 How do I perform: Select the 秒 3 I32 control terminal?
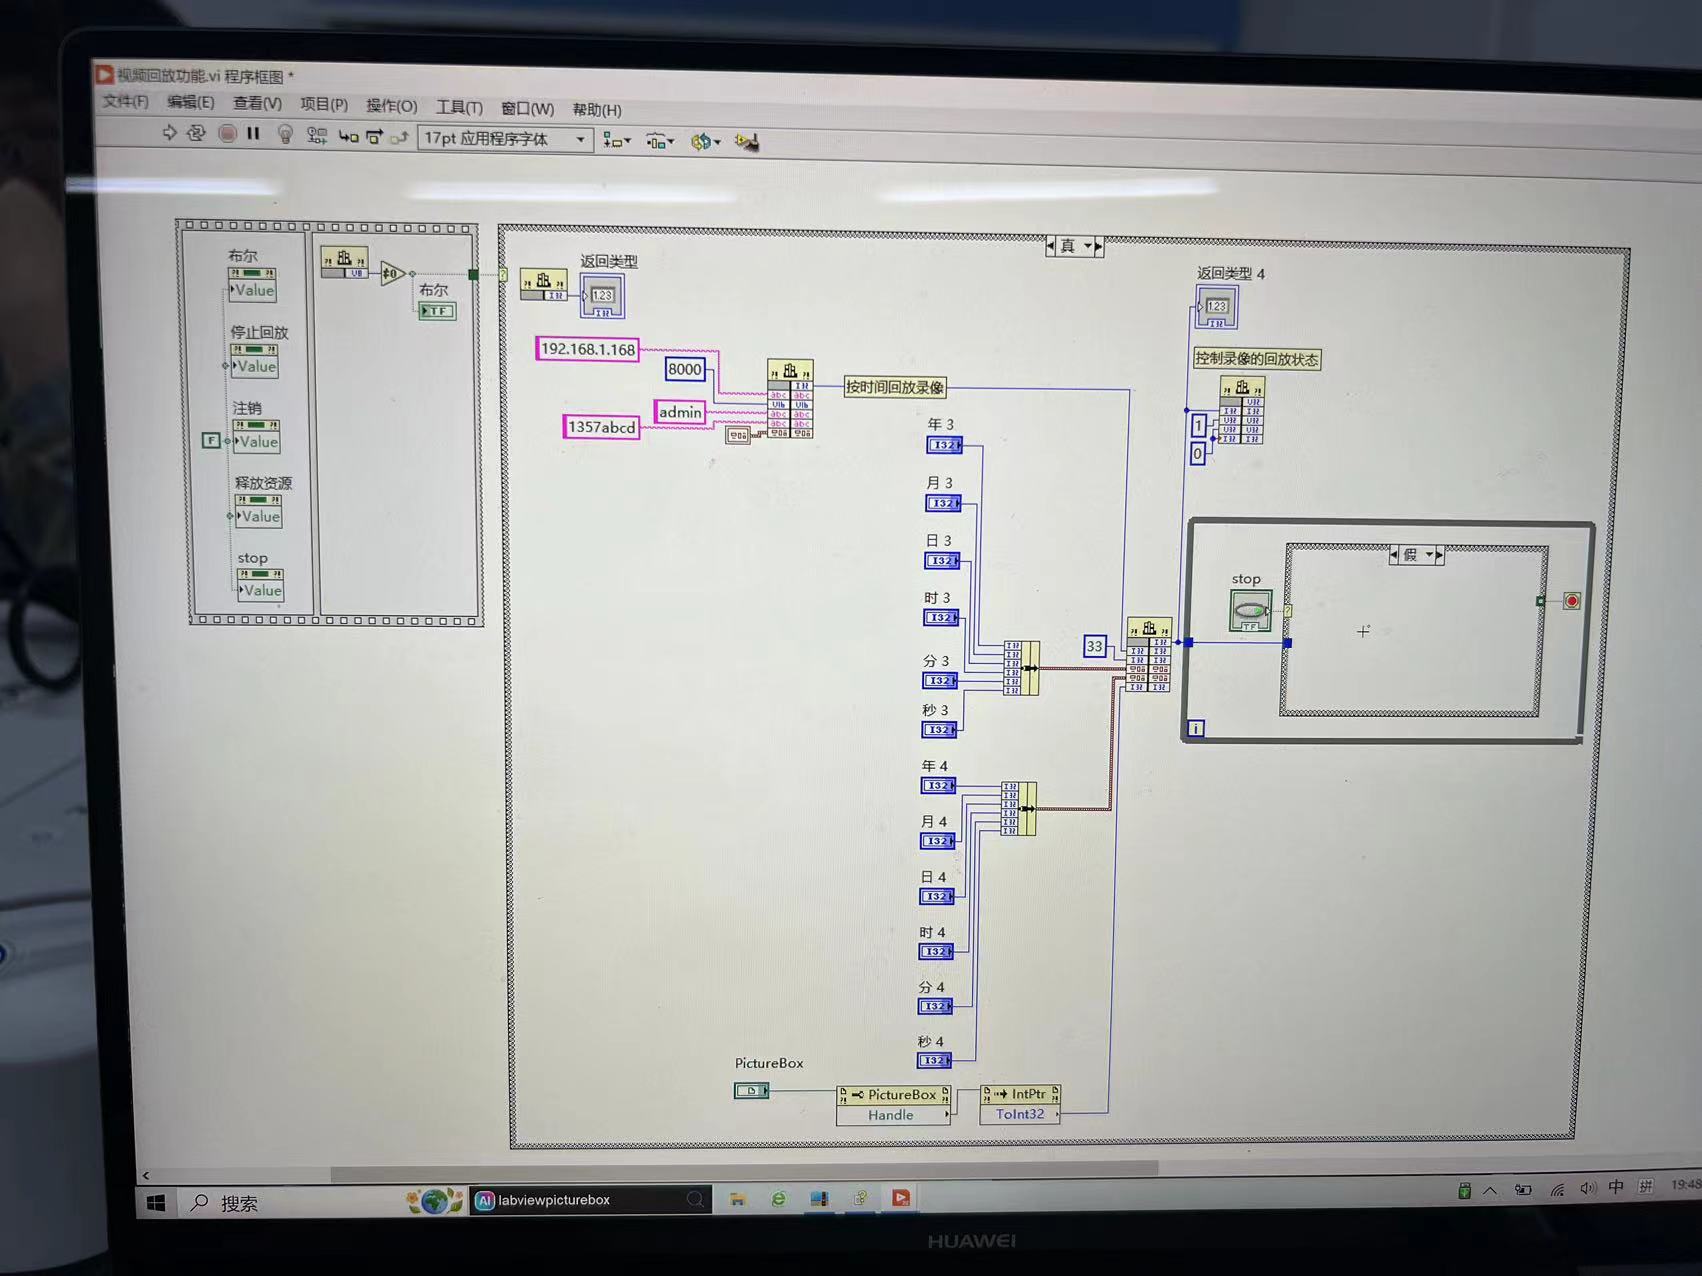click(x=939, y=730)
